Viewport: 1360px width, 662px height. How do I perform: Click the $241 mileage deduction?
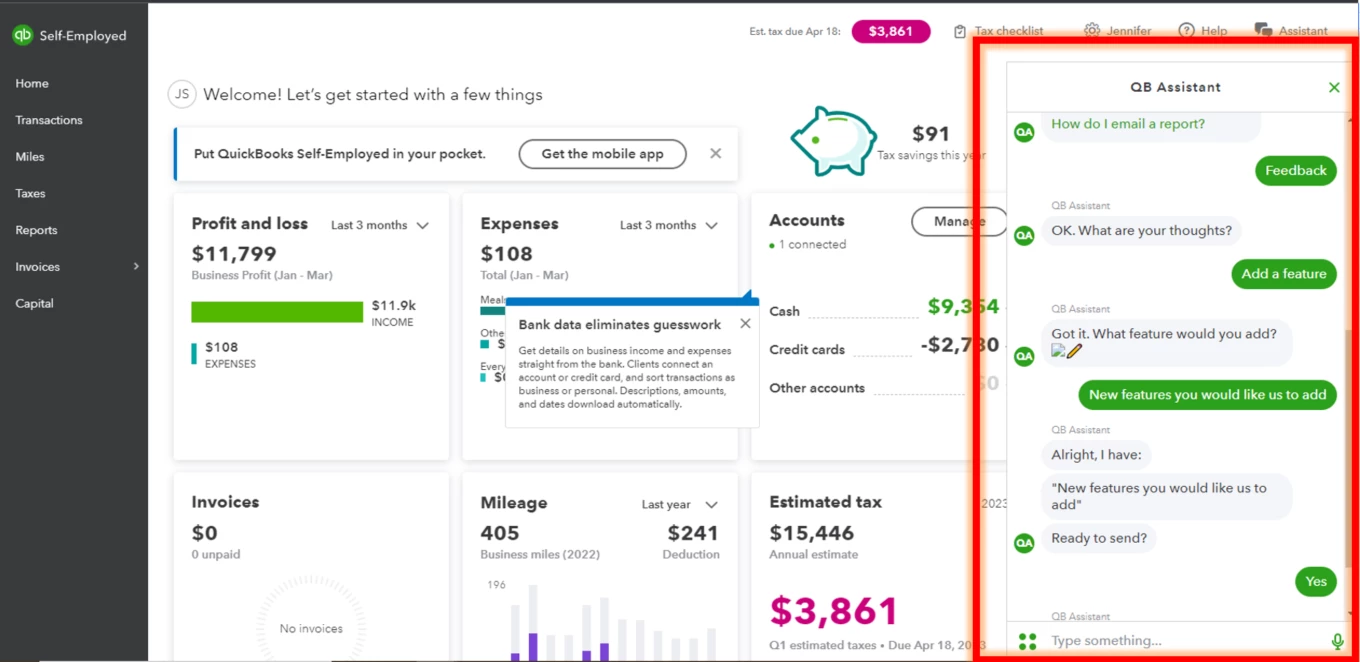tap(694, 533)
